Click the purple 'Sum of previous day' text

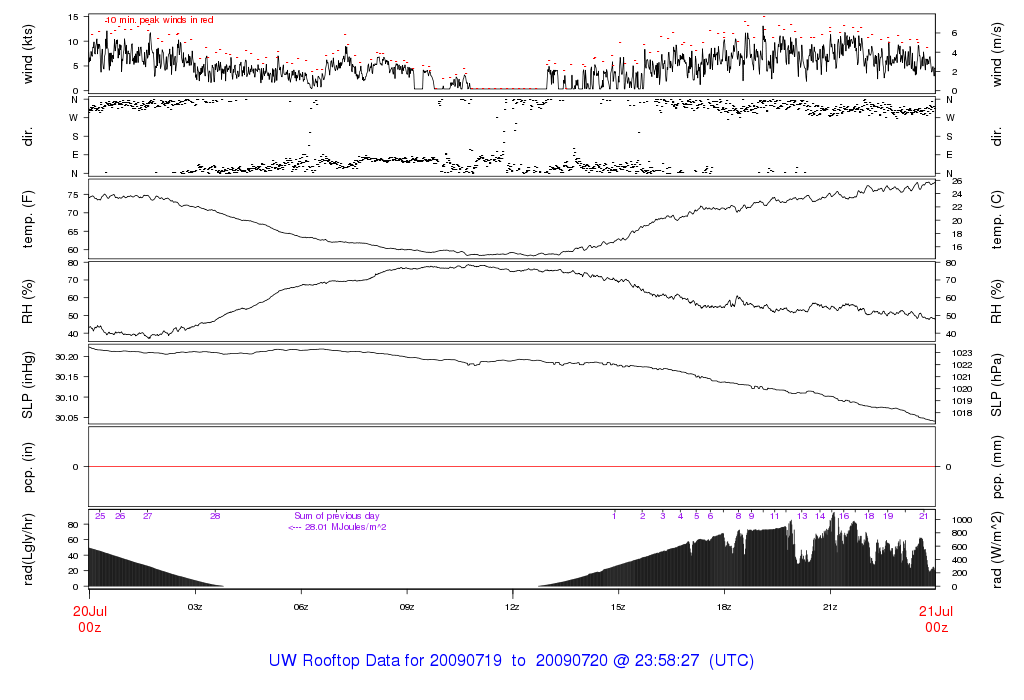tap(337, 516)
